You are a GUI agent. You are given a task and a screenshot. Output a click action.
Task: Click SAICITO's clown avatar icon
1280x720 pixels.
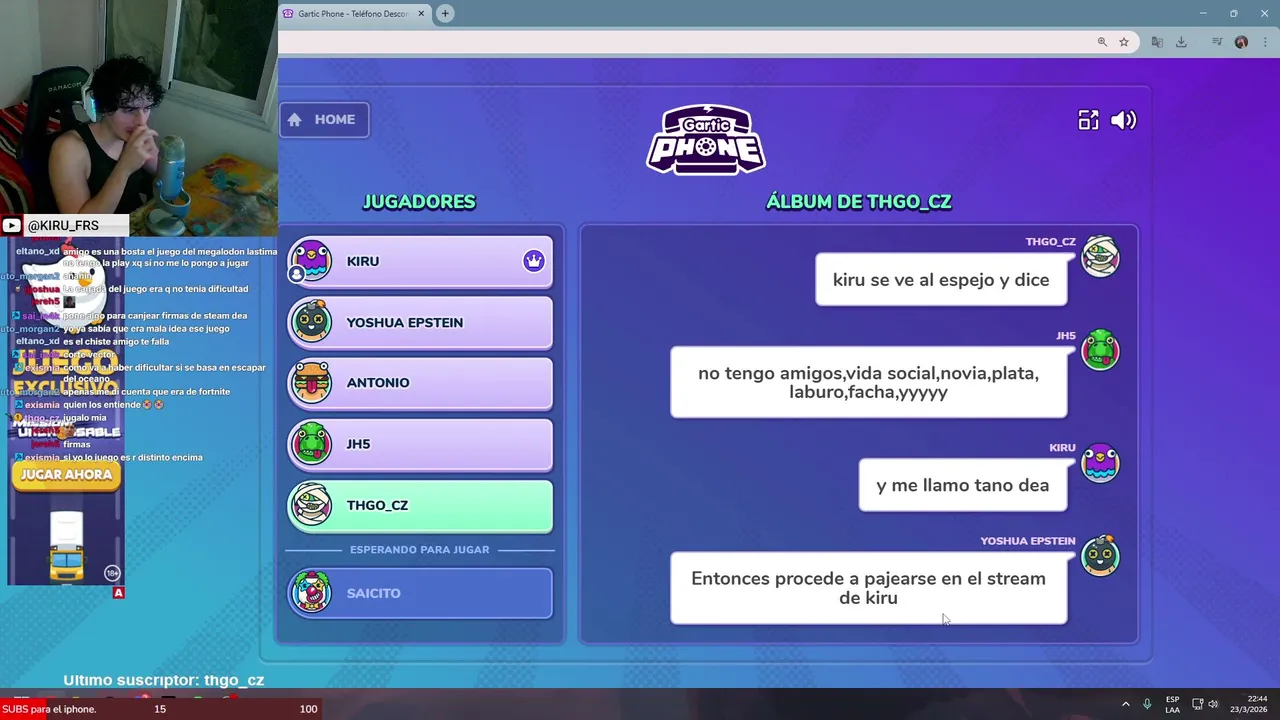(x=311, y=592)
